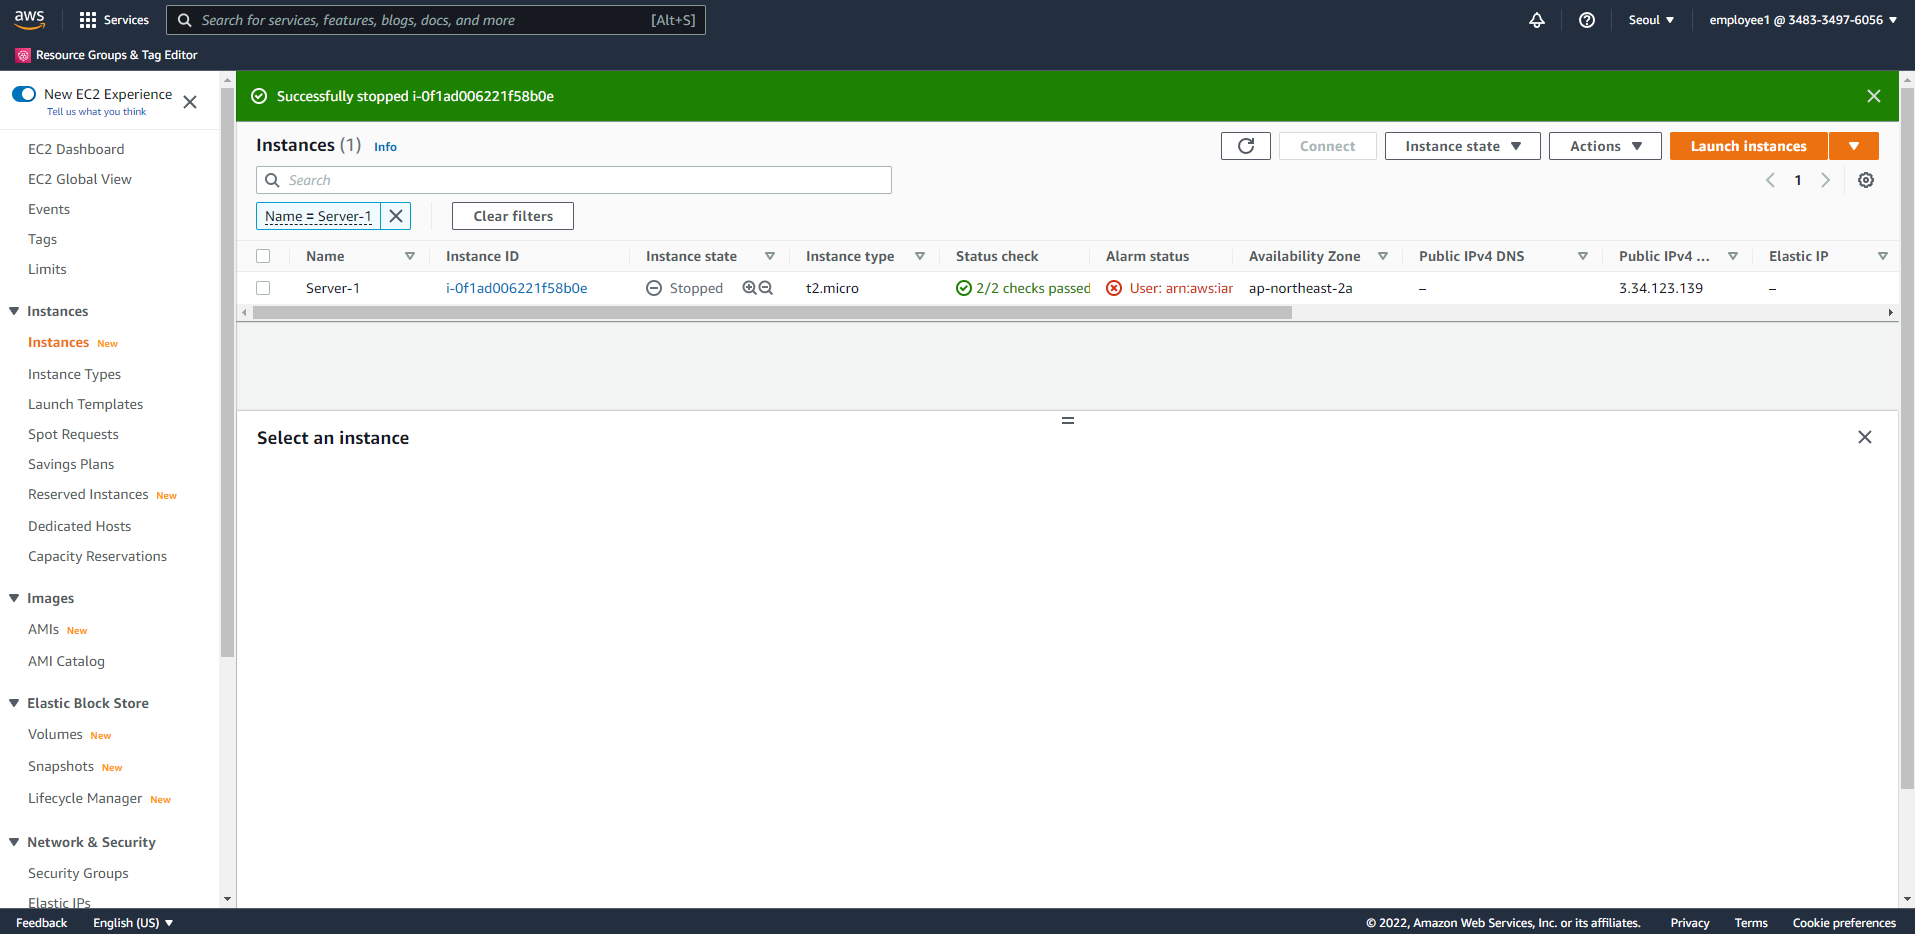Sort by Elastic IP column arrow
The height and width of the screenshot is (934, 1915).
pyautogui.click(x=1883, y=256)
